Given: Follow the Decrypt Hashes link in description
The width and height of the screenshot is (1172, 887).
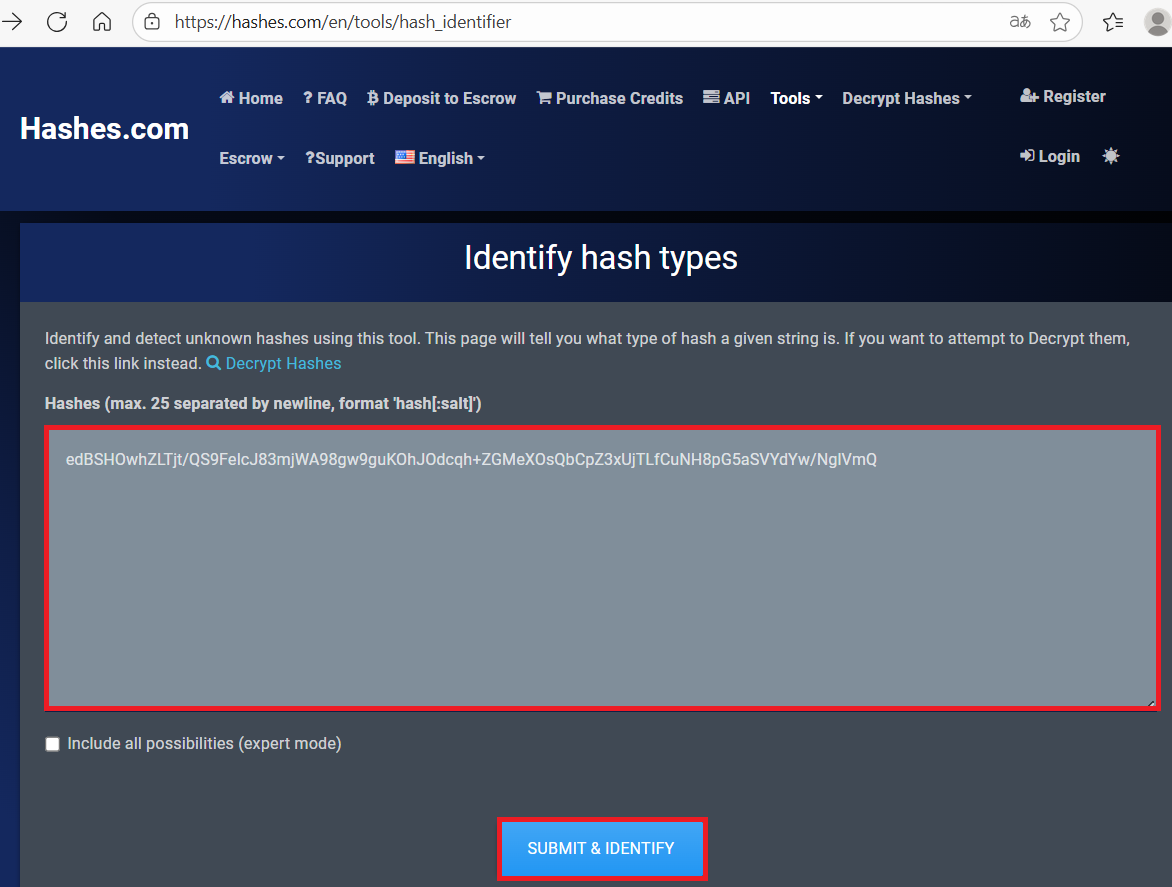Looking at the screenshot, I should [282, 363].
